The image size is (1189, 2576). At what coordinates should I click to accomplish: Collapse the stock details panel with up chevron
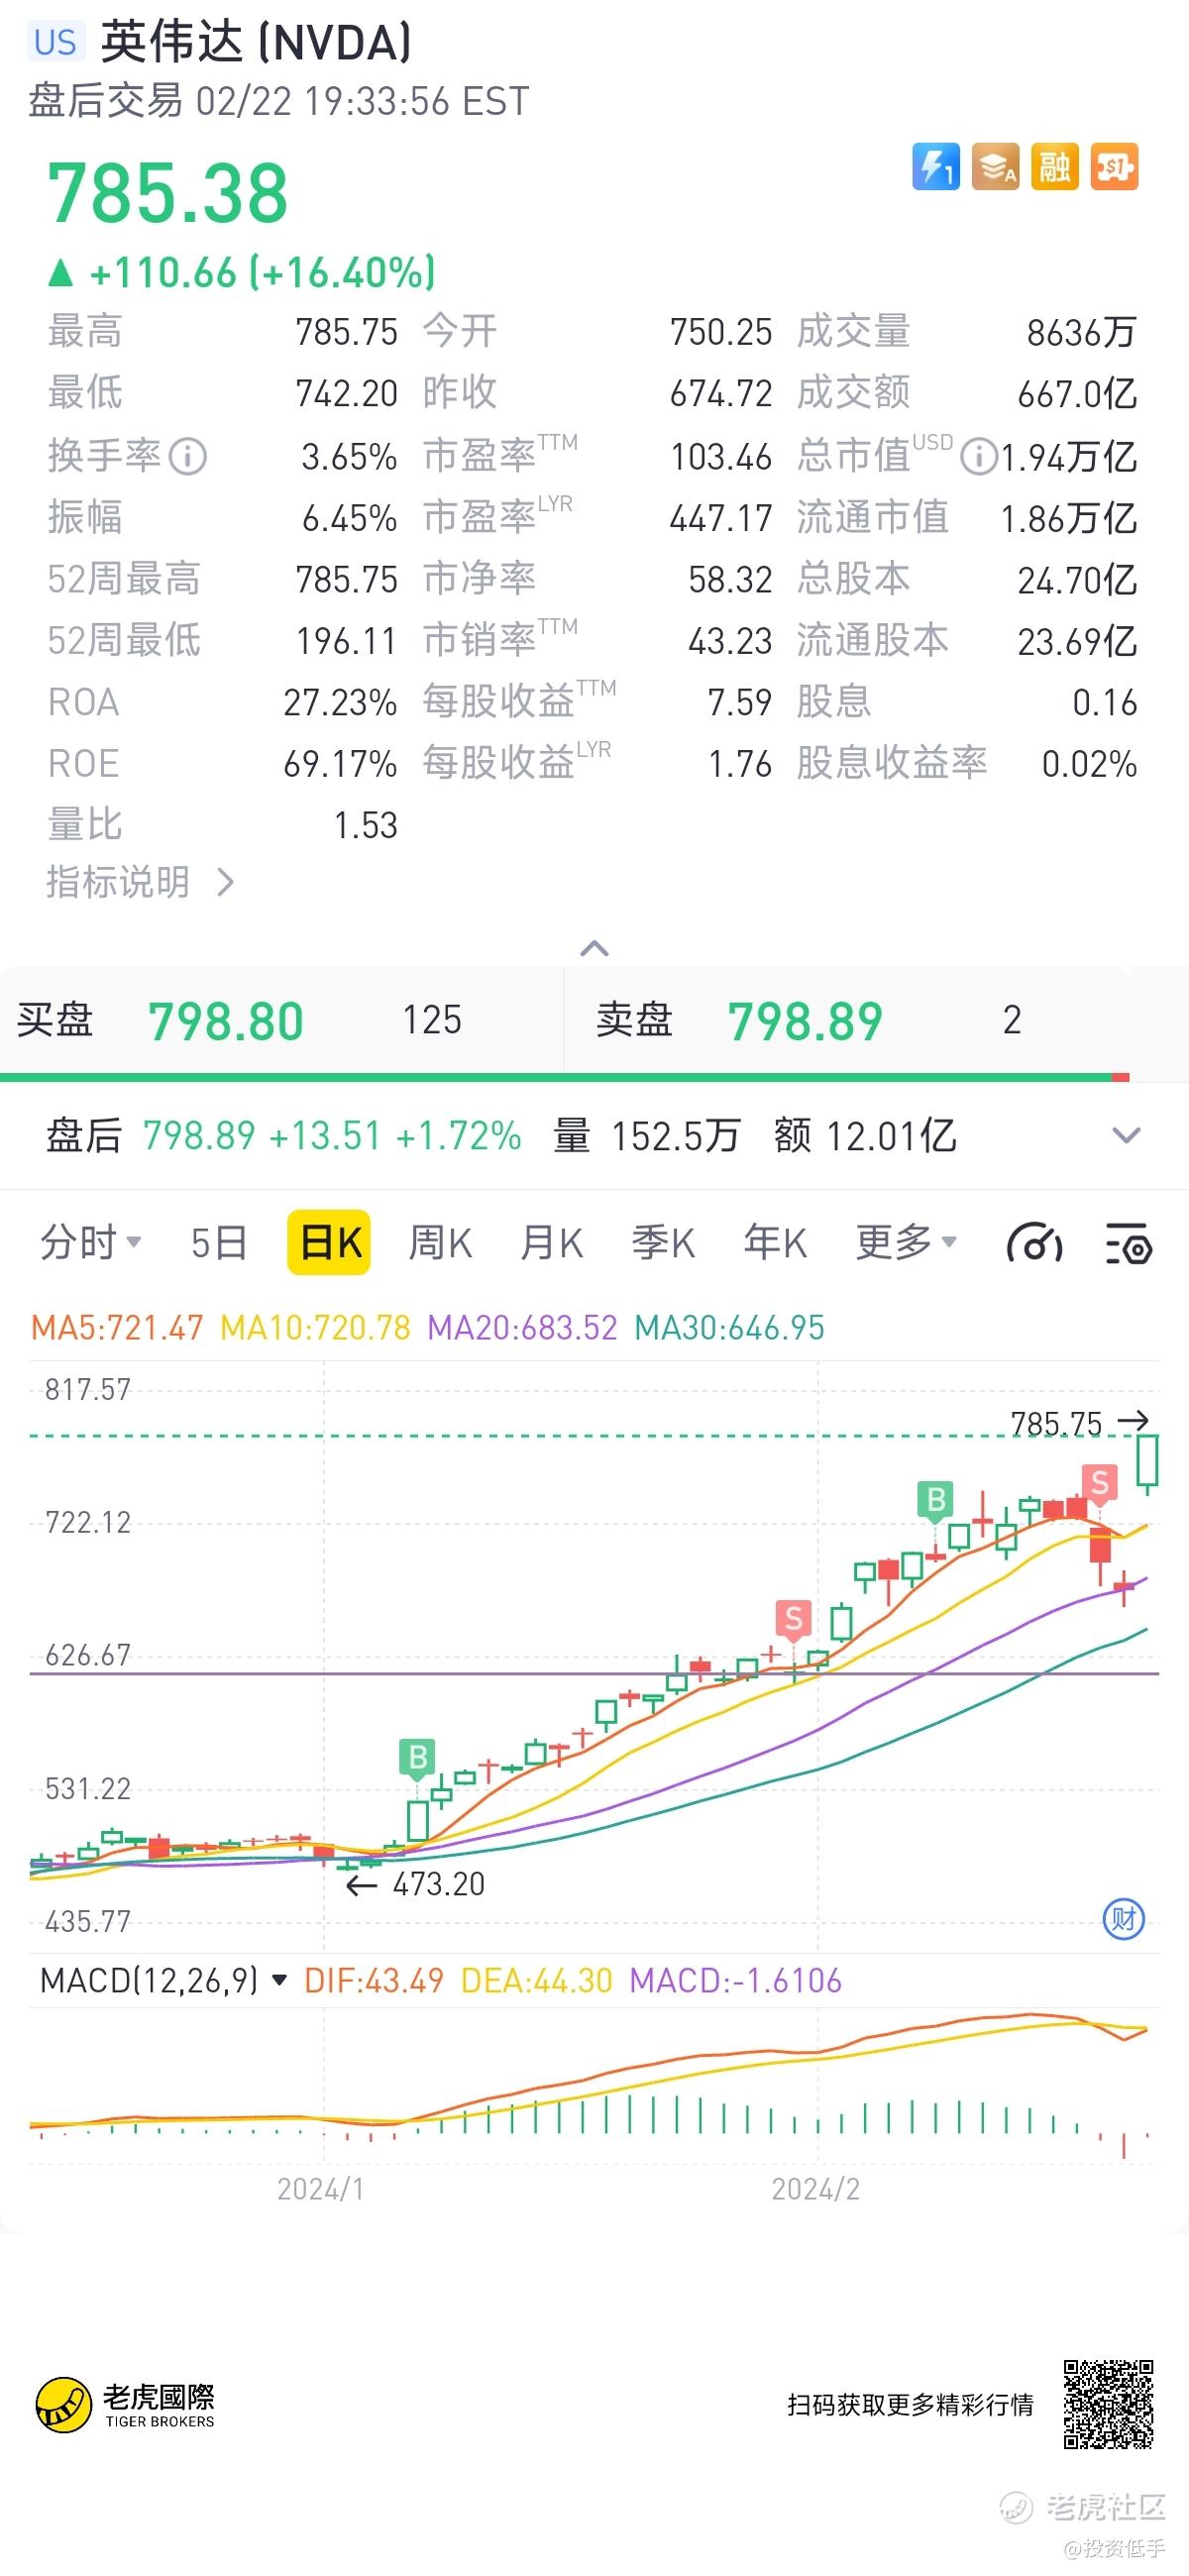594,948
